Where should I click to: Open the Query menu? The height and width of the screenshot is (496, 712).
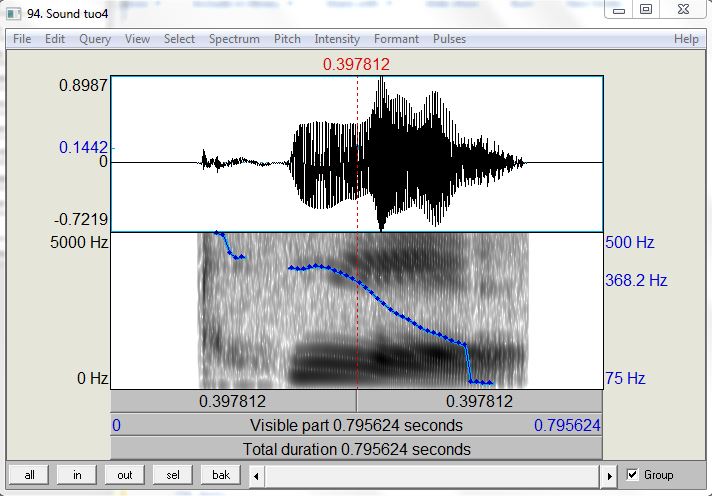(95, 39)
